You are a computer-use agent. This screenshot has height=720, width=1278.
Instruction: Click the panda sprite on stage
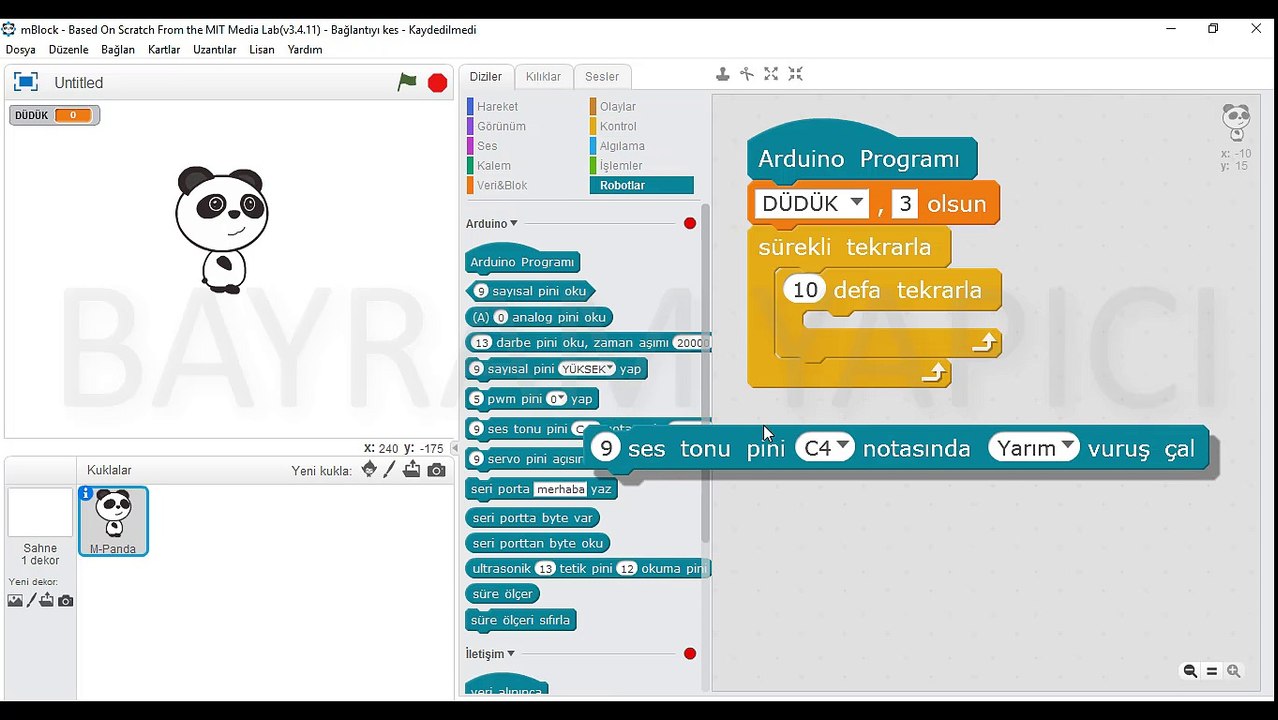pos(222,229)
